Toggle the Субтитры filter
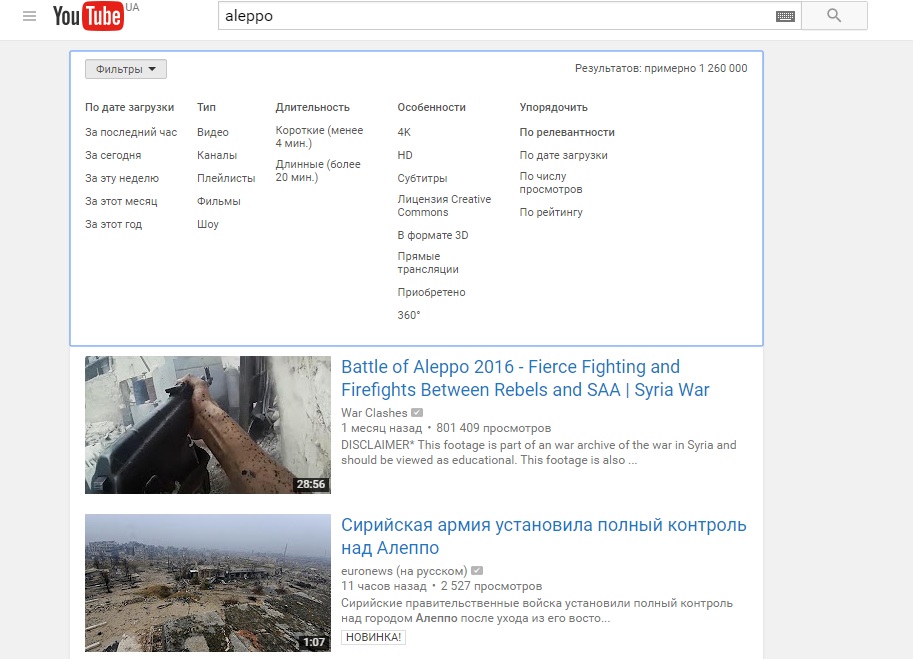Viewport: 913px width, 659px height. (x=422, y=178)
